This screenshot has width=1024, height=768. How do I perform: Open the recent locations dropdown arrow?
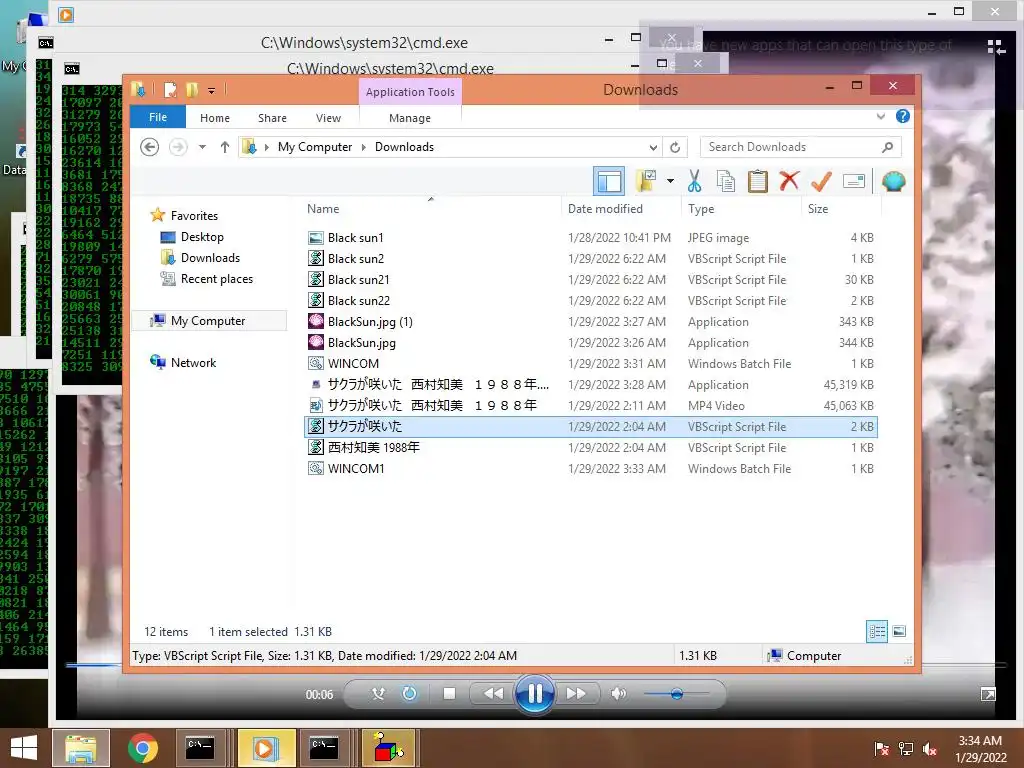(202, 147)
